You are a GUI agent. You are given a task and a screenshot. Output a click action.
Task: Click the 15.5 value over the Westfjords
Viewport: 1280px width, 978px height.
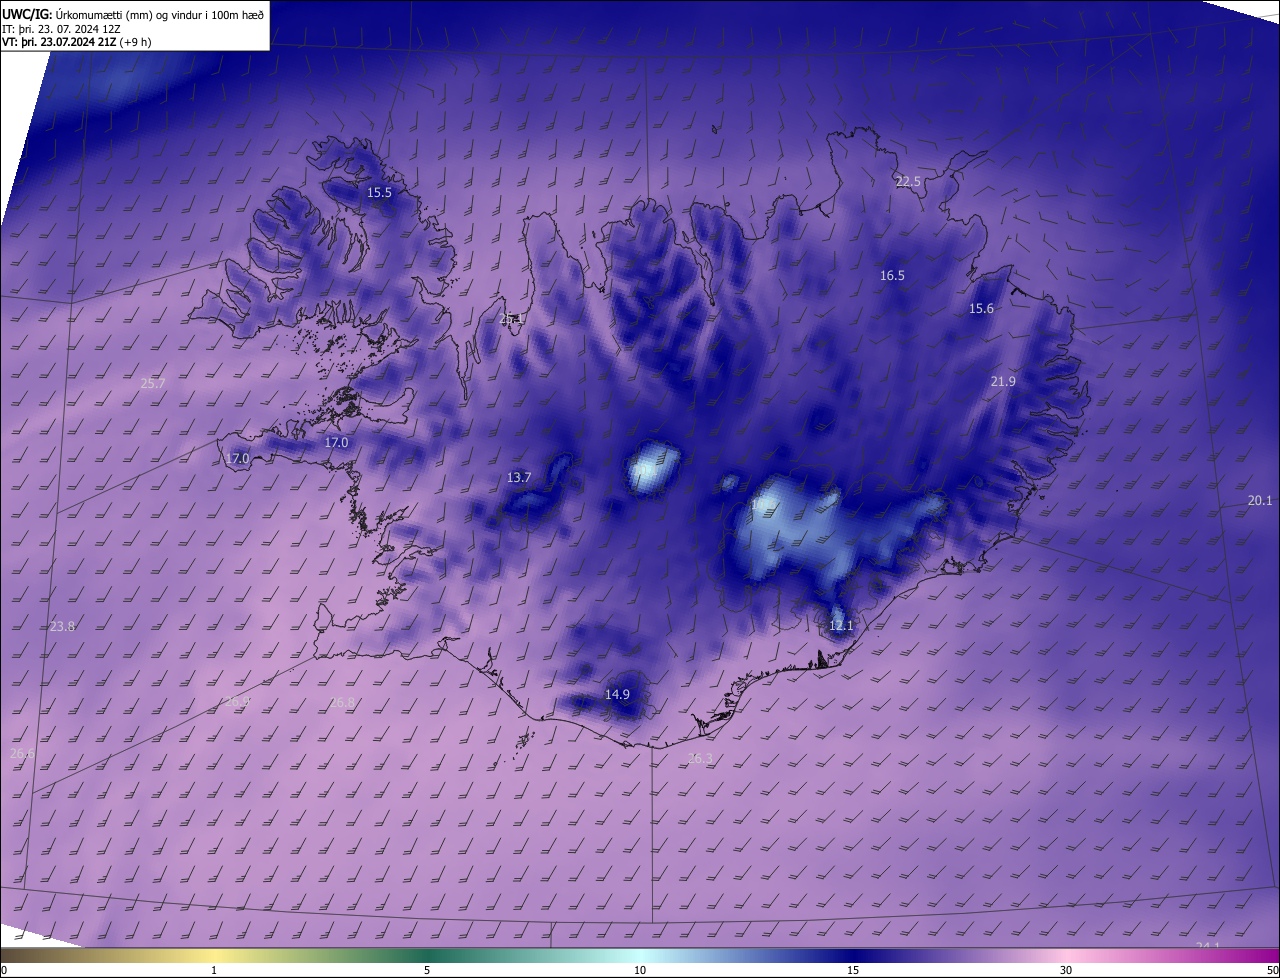(x=379, y=193)
